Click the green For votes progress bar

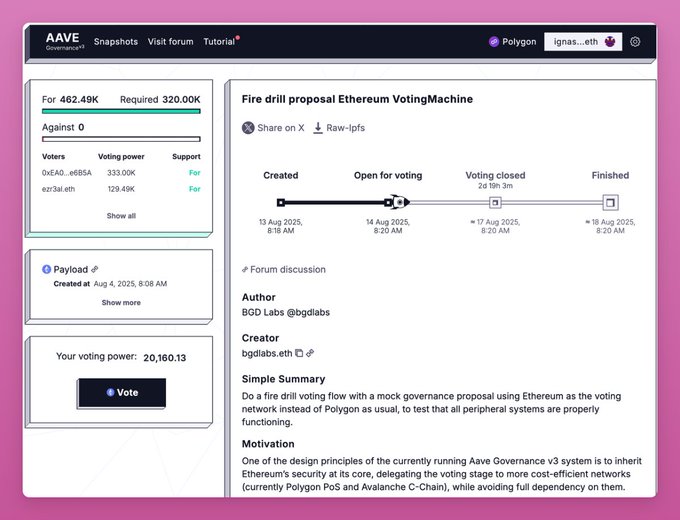tap(121, 111)
